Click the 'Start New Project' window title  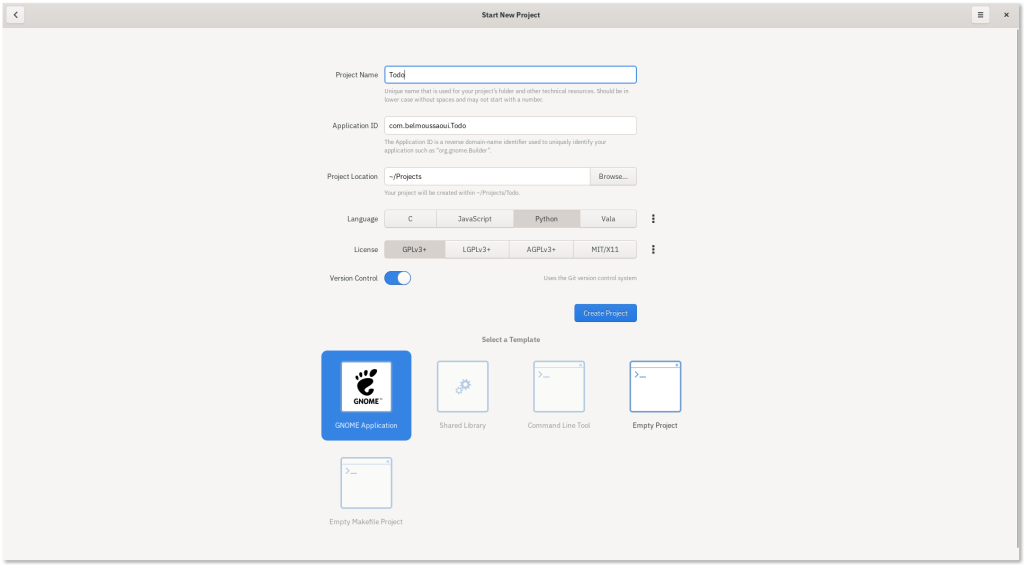click(511, 15)
